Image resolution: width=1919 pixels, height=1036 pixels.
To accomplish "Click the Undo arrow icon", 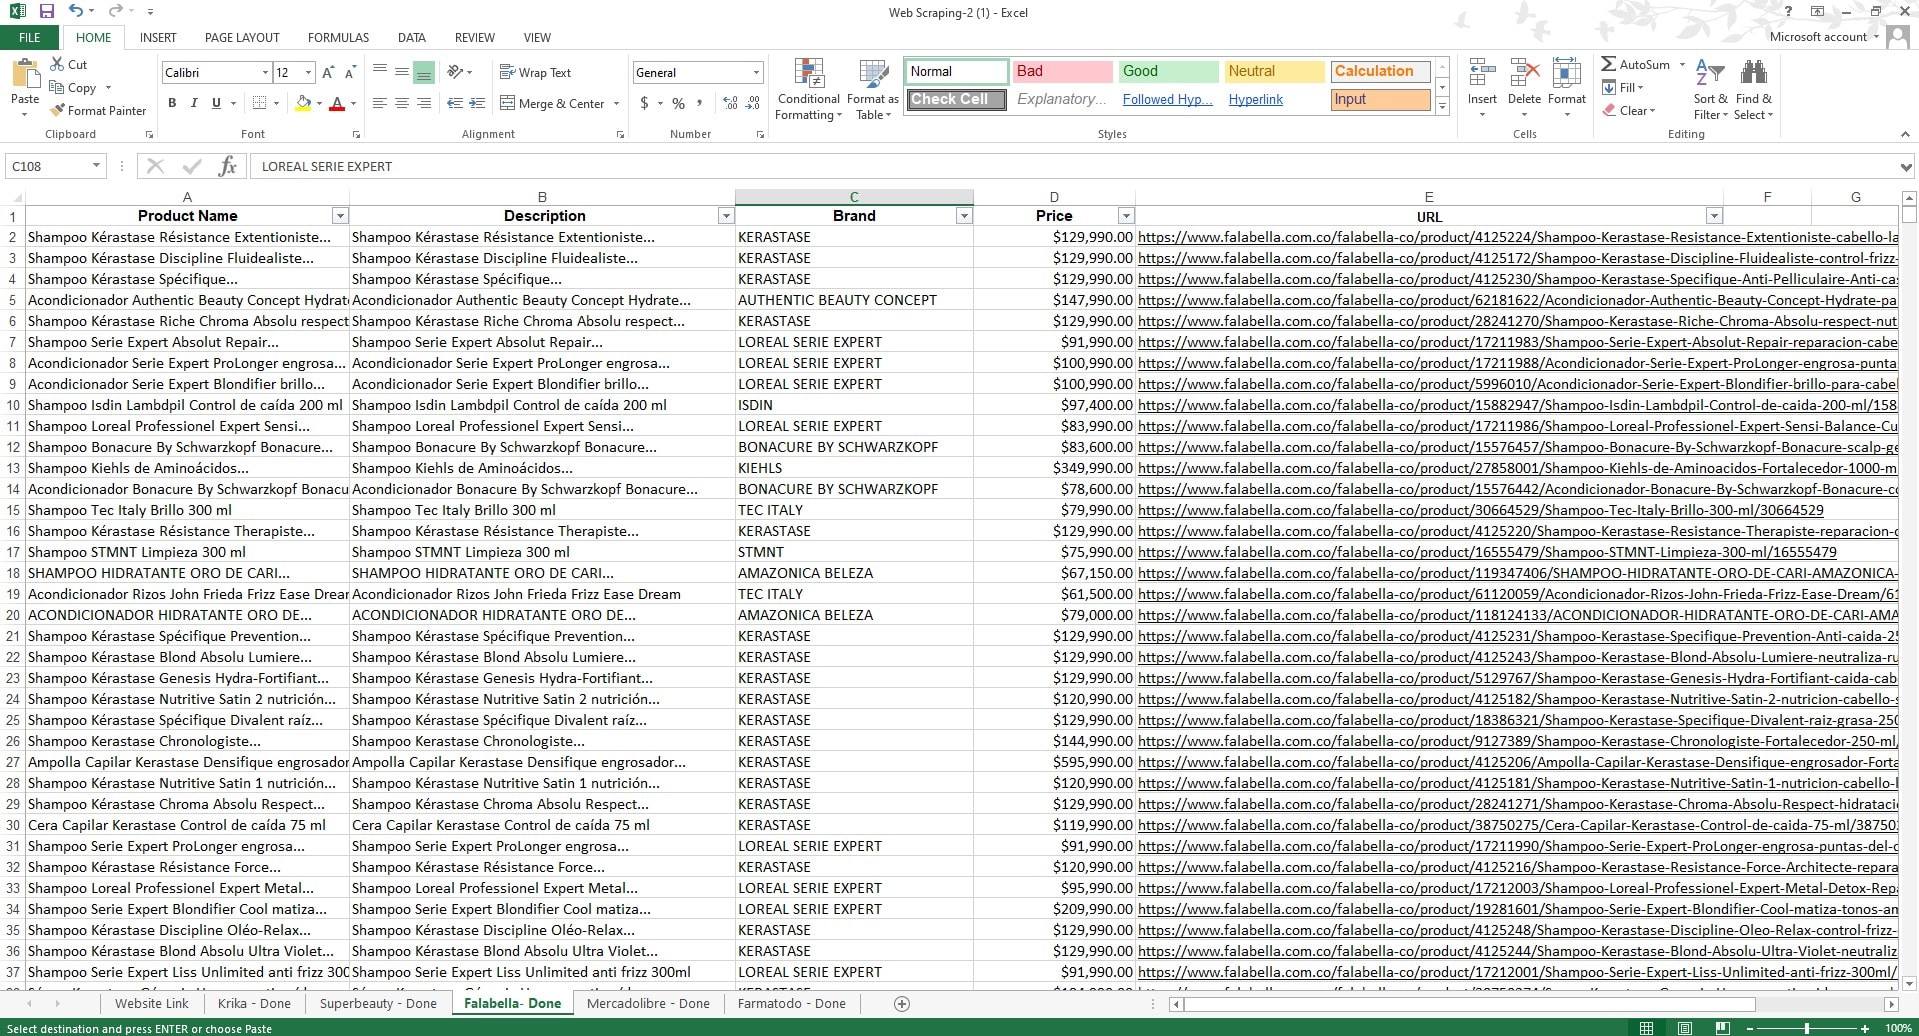I will pos(76,12).
